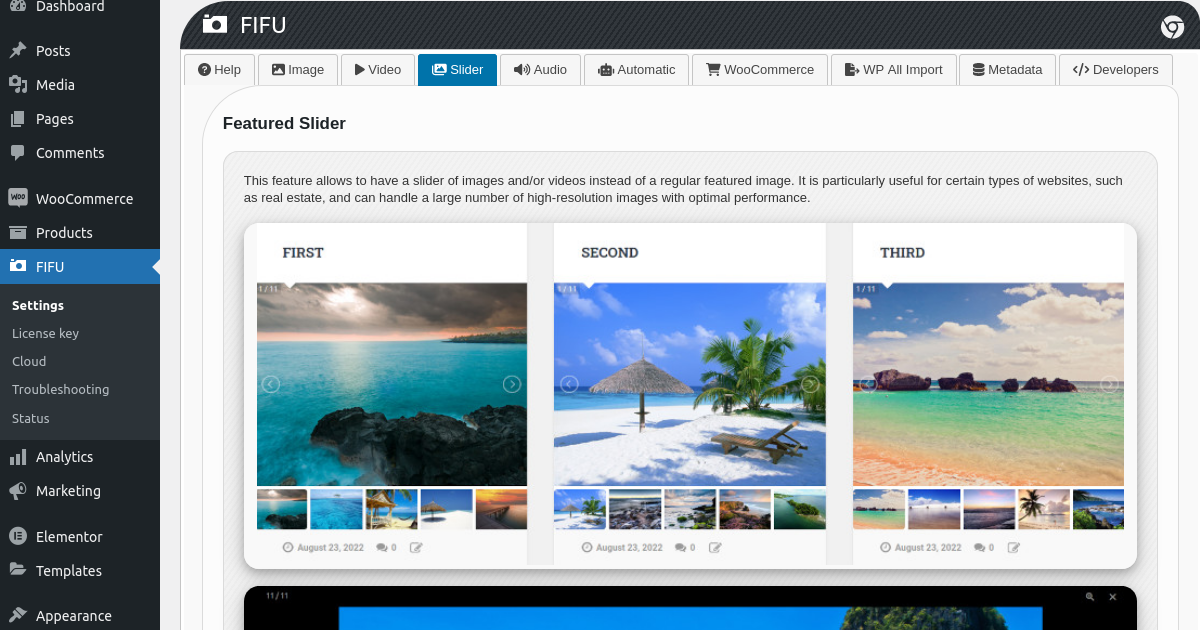Open the Automatic tab
1200x630 pixels.
(x=636, y=70)
